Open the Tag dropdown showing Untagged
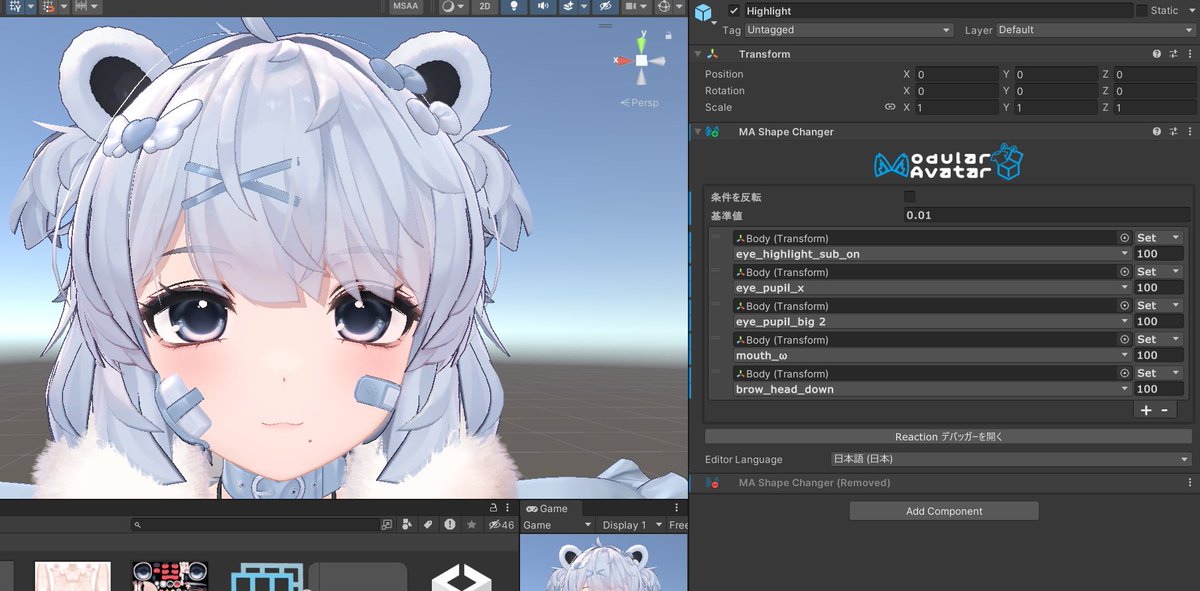 coord(848,30)
